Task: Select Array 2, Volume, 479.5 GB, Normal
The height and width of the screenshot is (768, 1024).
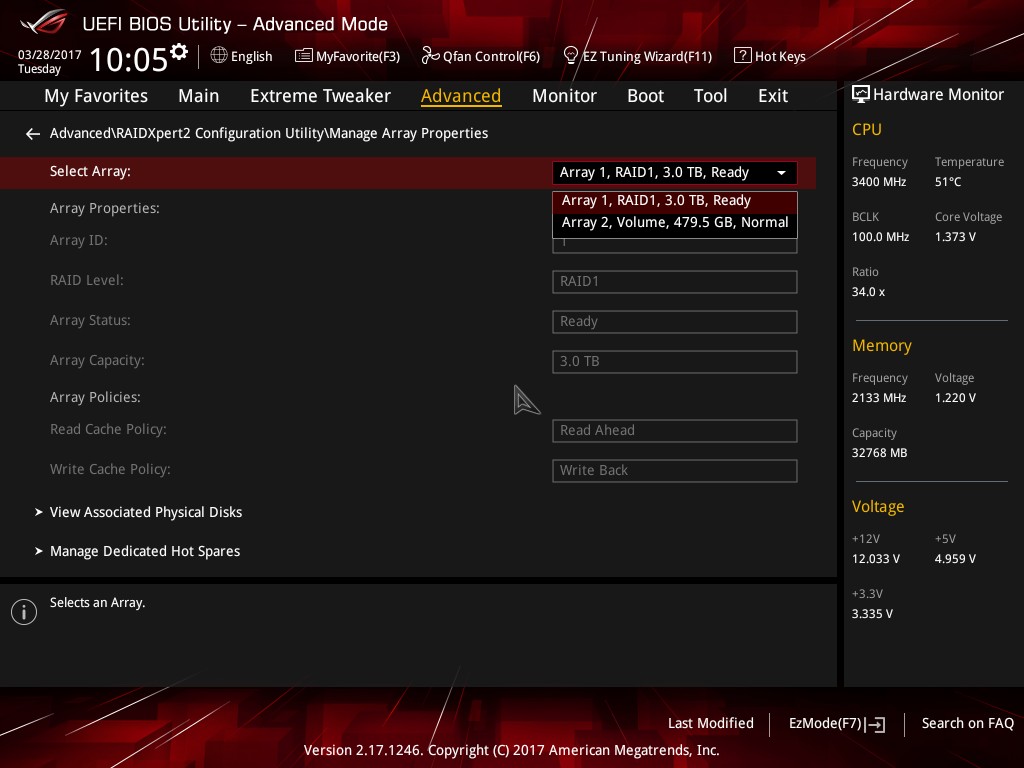Action: (x=675, y=222)
